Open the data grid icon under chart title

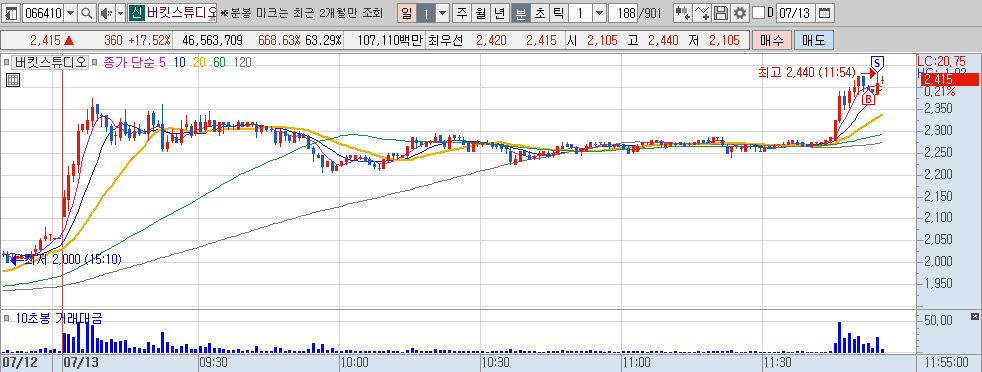pyautogui.click(x=13, y=80)
